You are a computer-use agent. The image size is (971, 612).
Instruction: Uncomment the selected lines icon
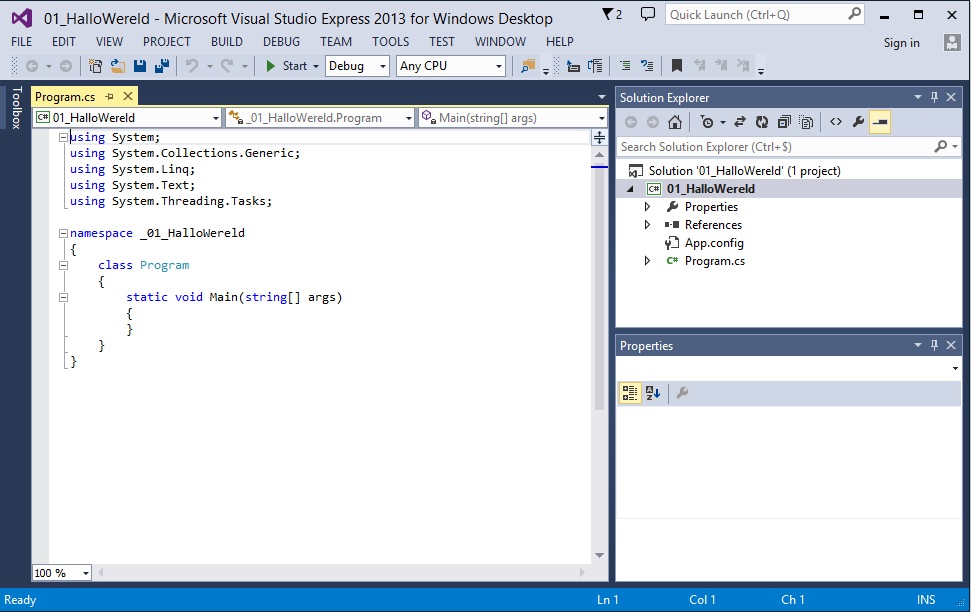[647, 66]
